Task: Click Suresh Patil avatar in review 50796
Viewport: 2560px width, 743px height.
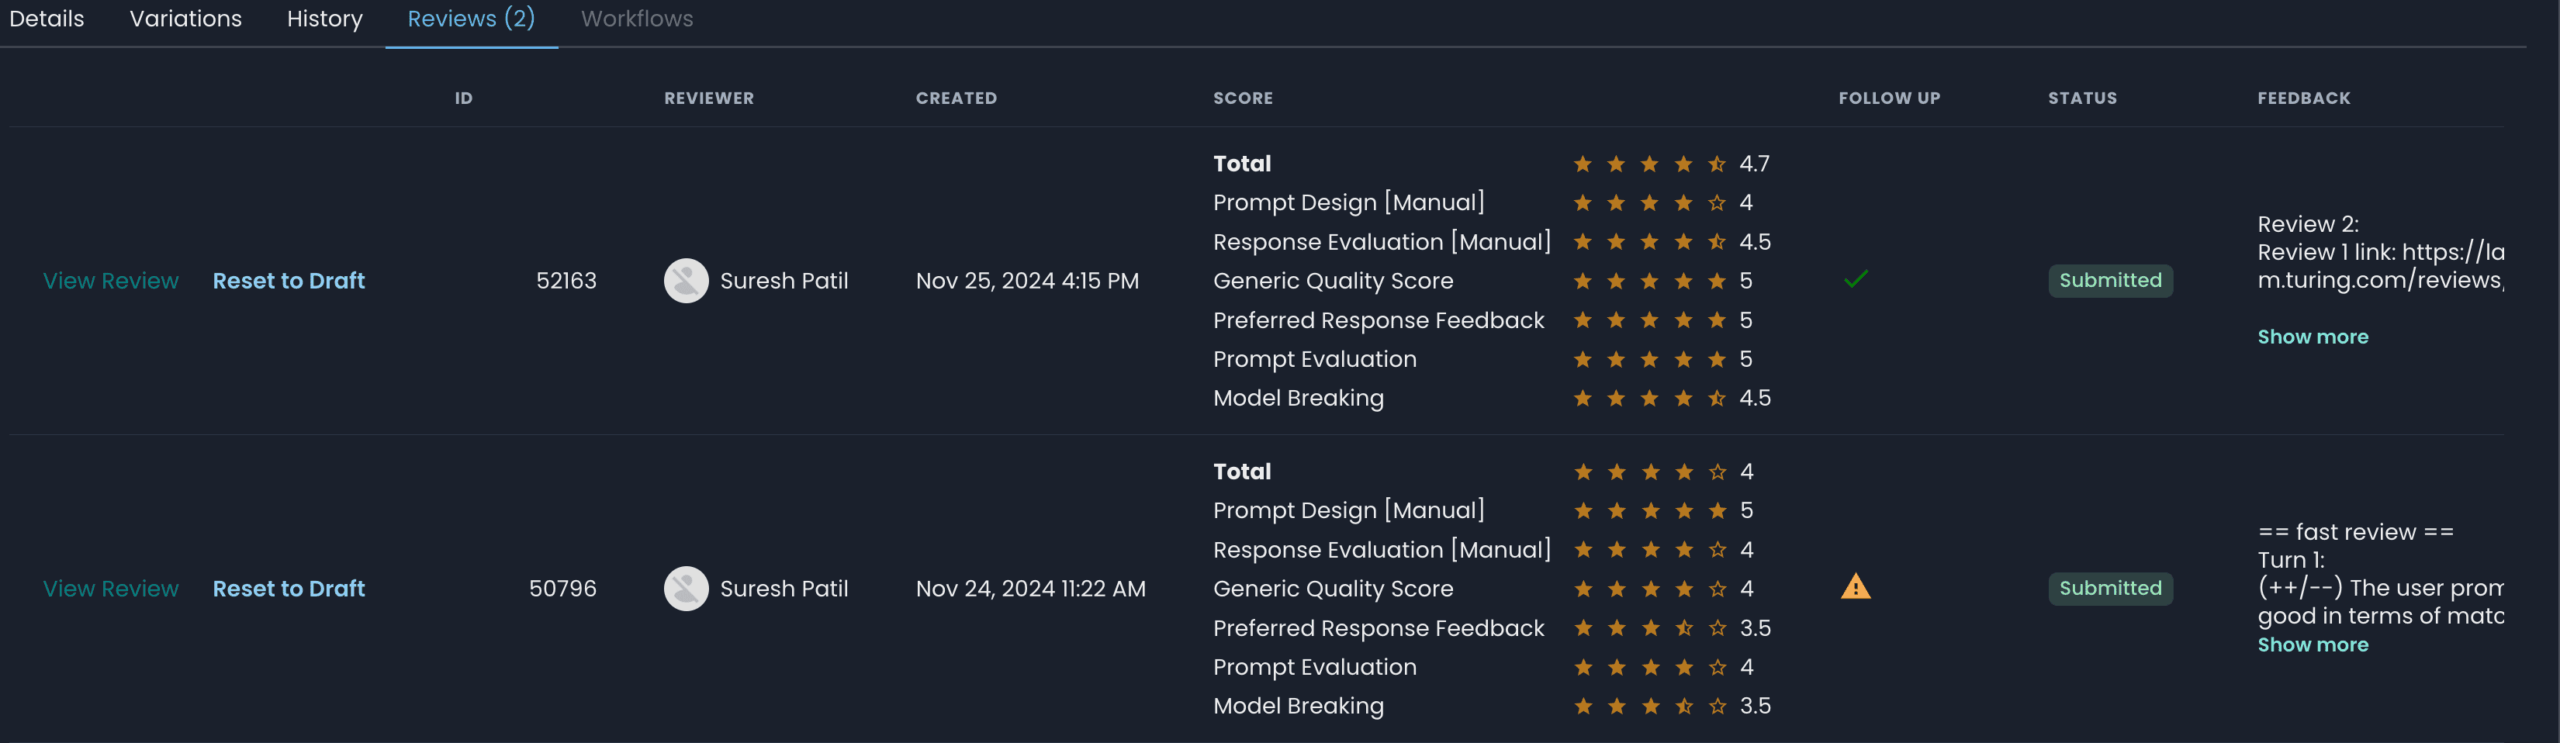Action: [686, 589]
